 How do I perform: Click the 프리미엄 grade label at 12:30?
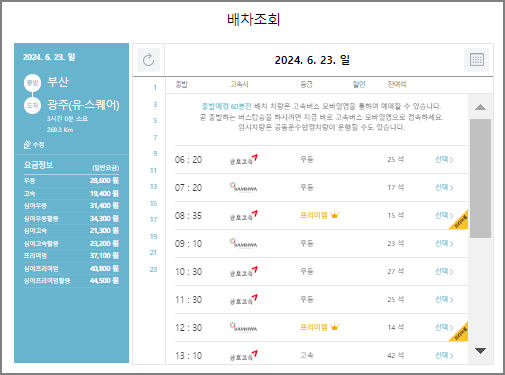tap(314, 327)
